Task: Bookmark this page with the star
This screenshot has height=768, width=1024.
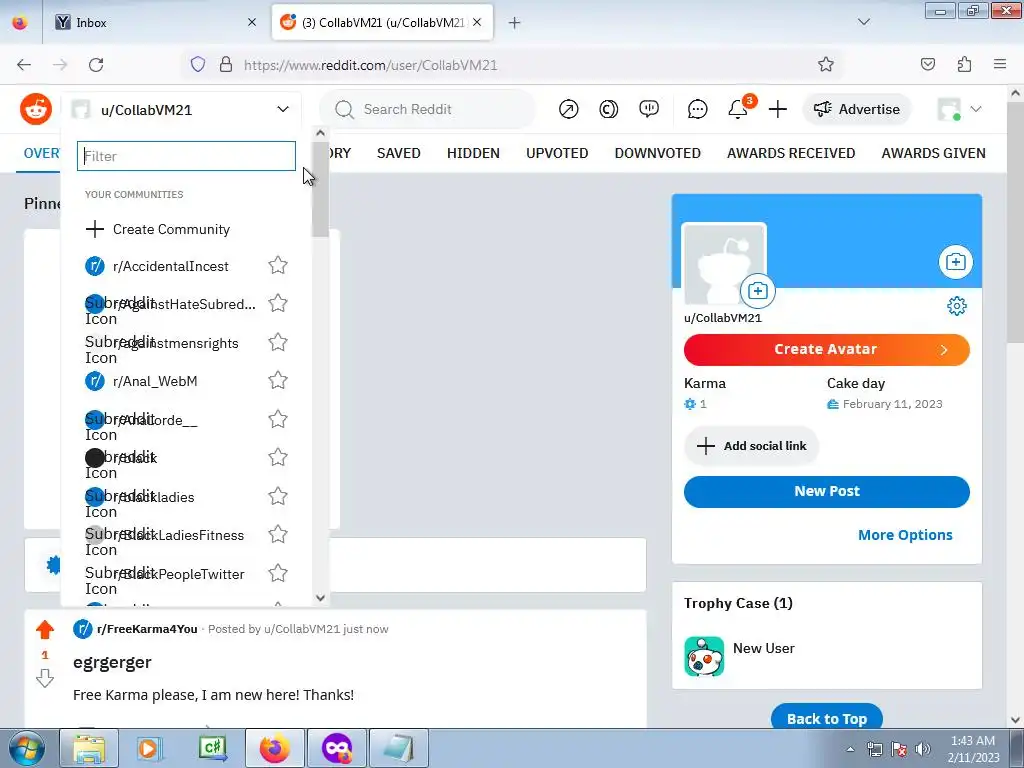Action: coord(825,64)
